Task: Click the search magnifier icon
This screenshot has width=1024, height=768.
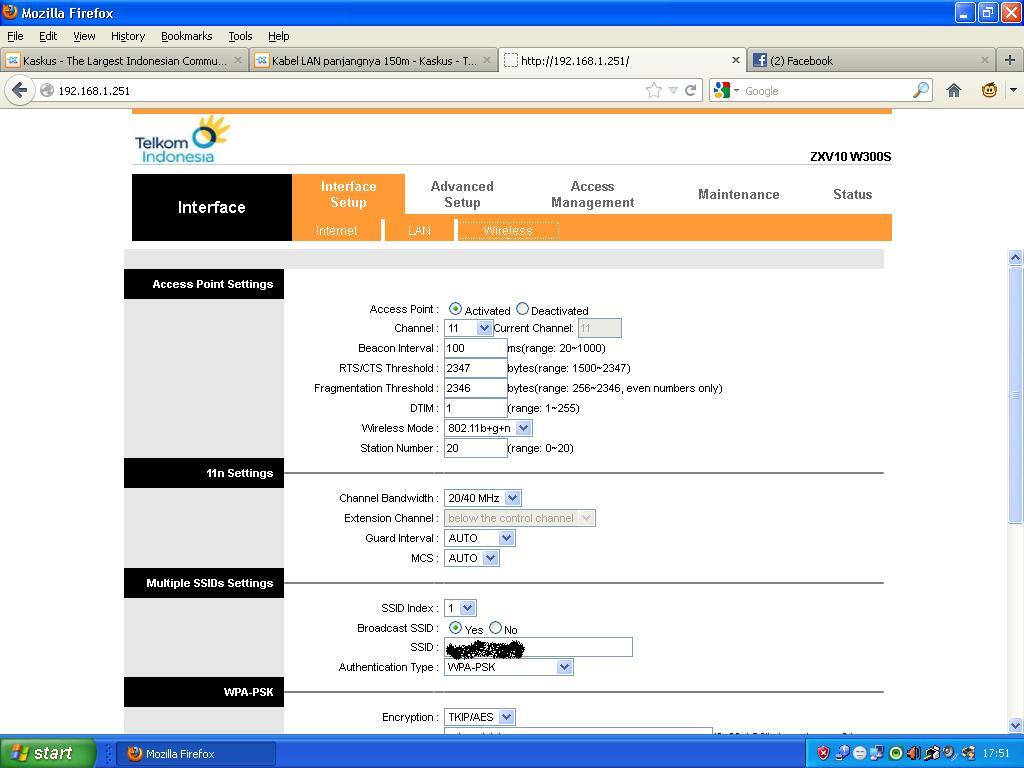Action: [921, 90]
